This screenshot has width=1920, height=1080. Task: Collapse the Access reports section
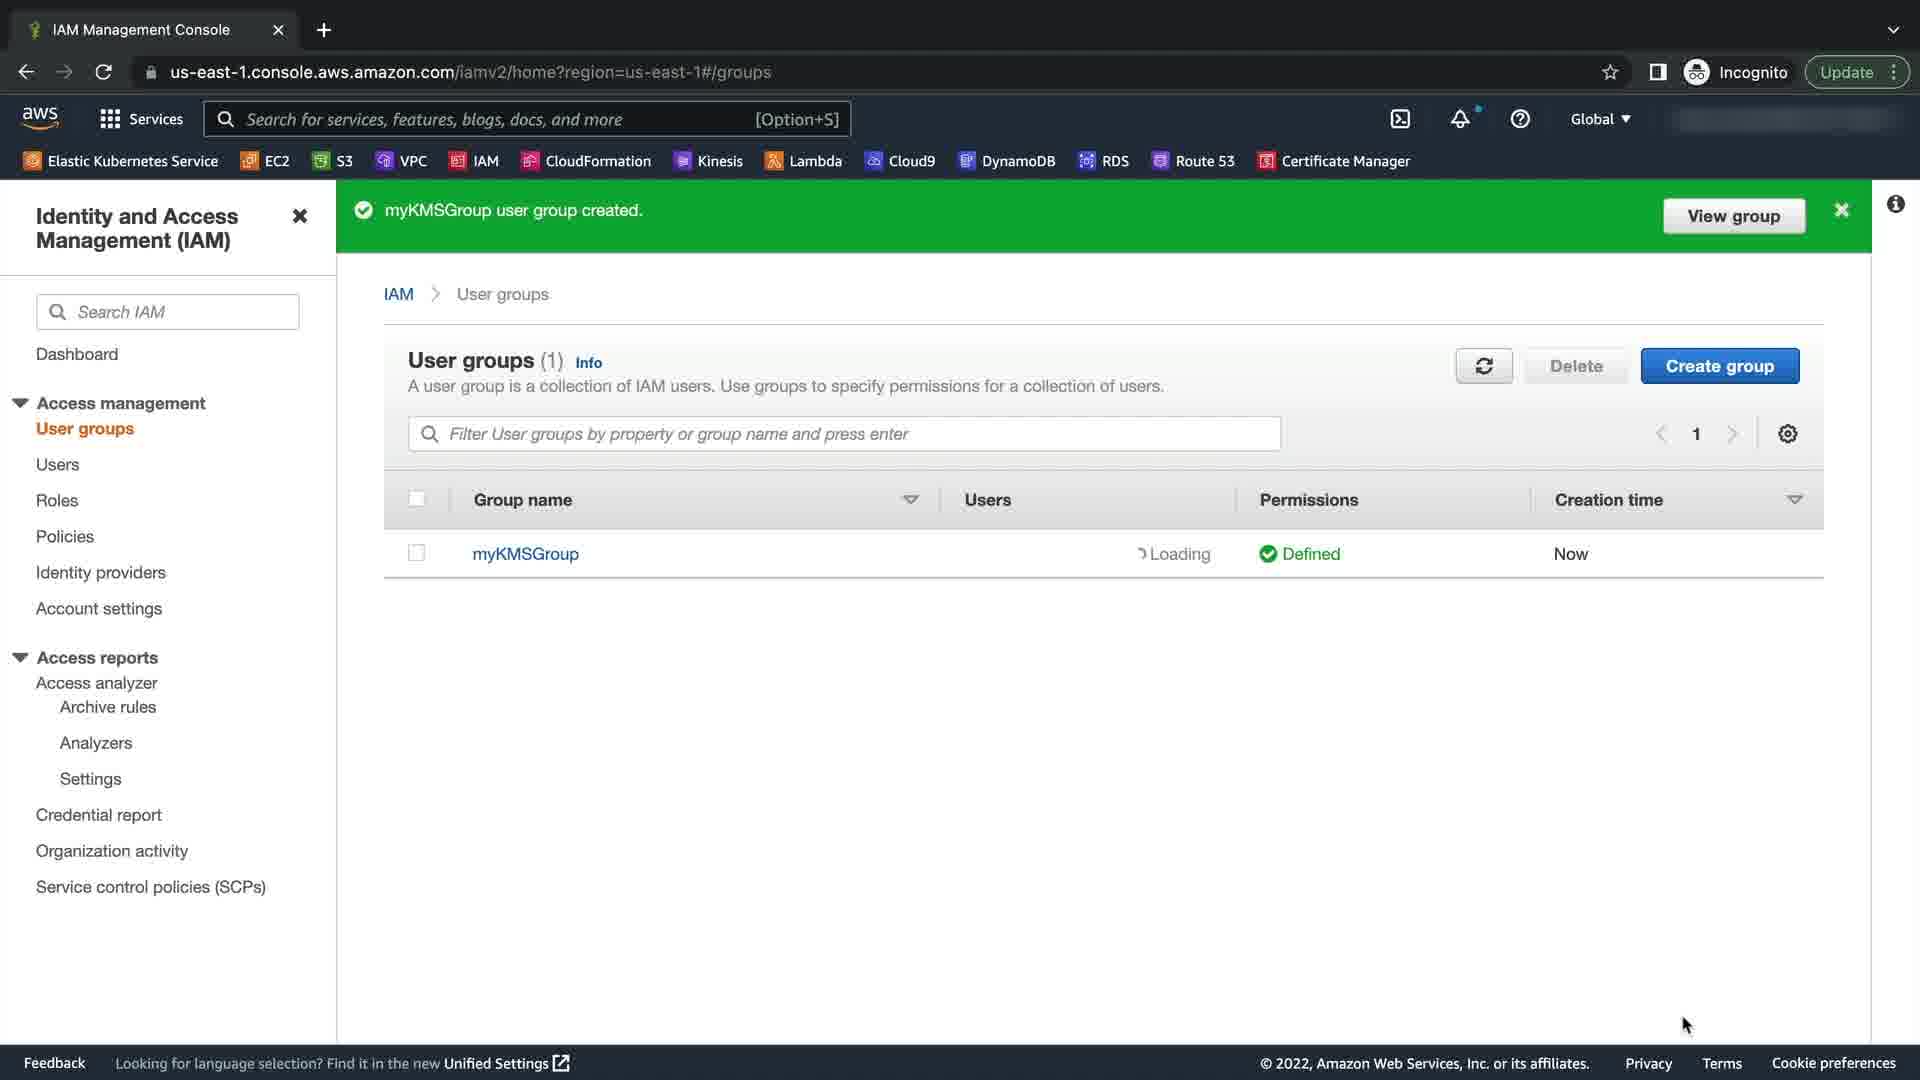20,657
